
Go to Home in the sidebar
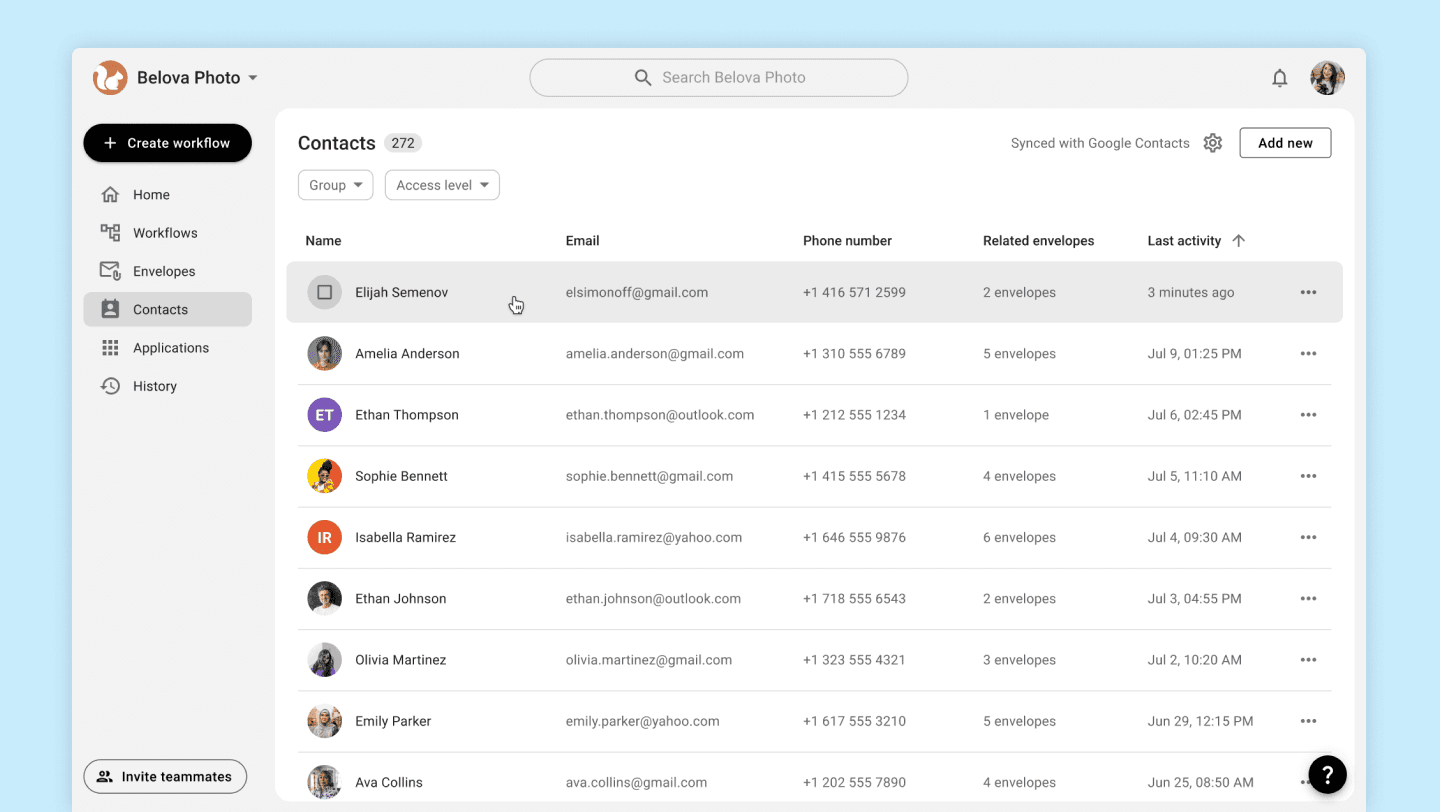tap(167, 195)
